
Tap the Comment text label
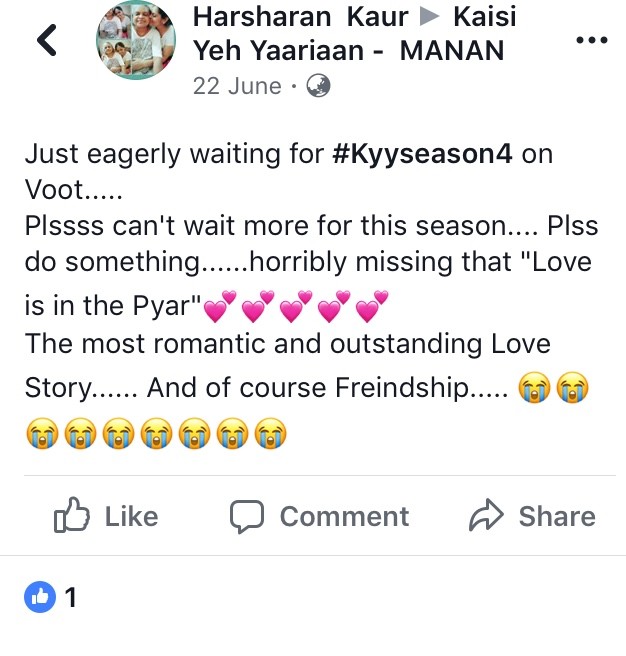click(x=344, y=516)
